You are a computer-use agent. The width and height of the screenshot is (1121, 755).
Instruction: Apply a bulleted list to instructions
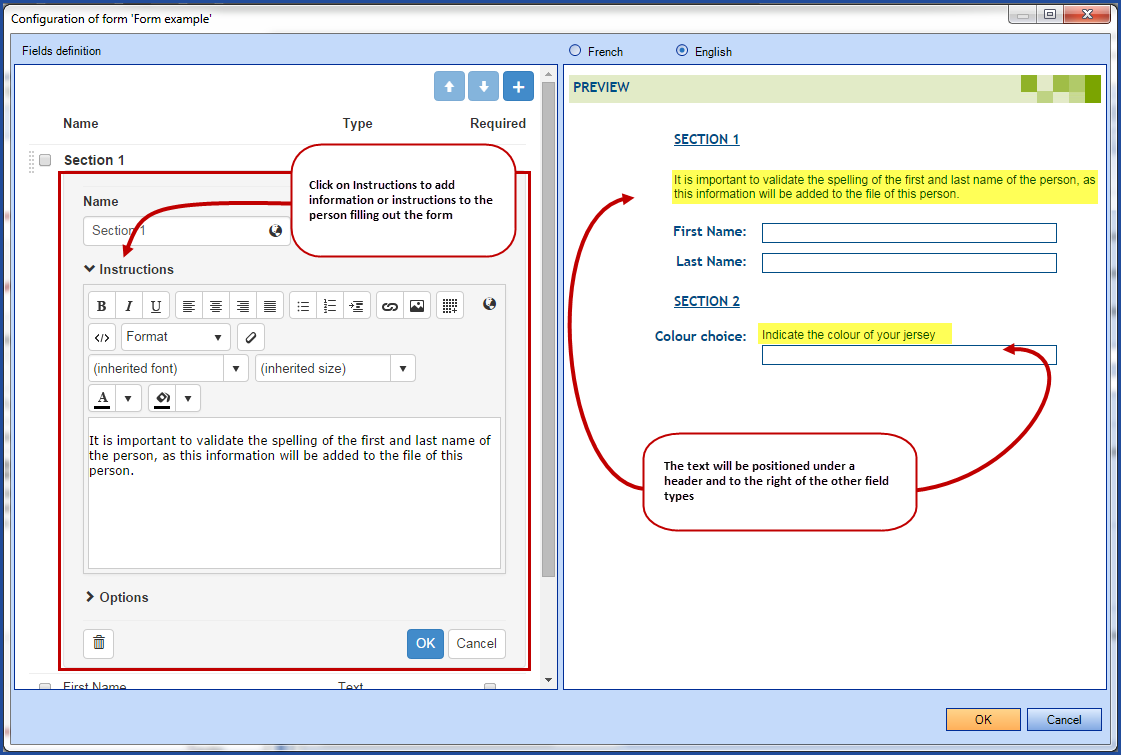(303, 305)
